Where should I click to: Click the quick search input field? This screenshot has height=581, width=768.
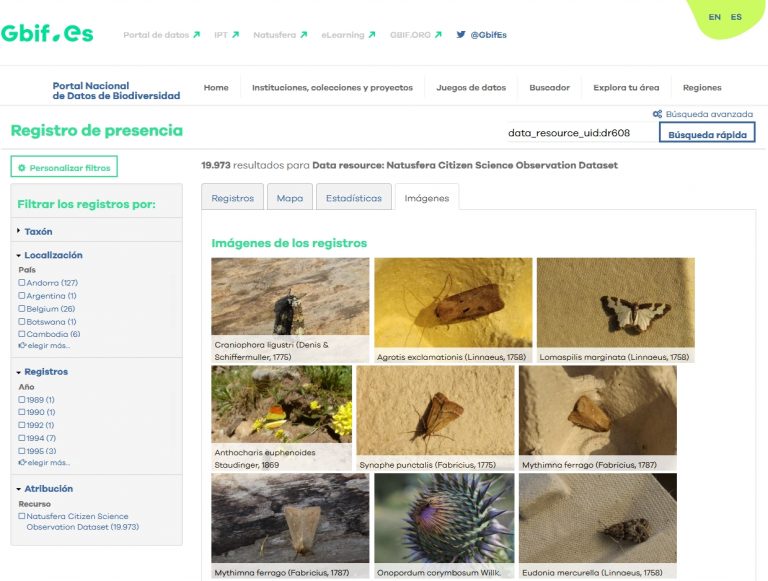point(580,133)
